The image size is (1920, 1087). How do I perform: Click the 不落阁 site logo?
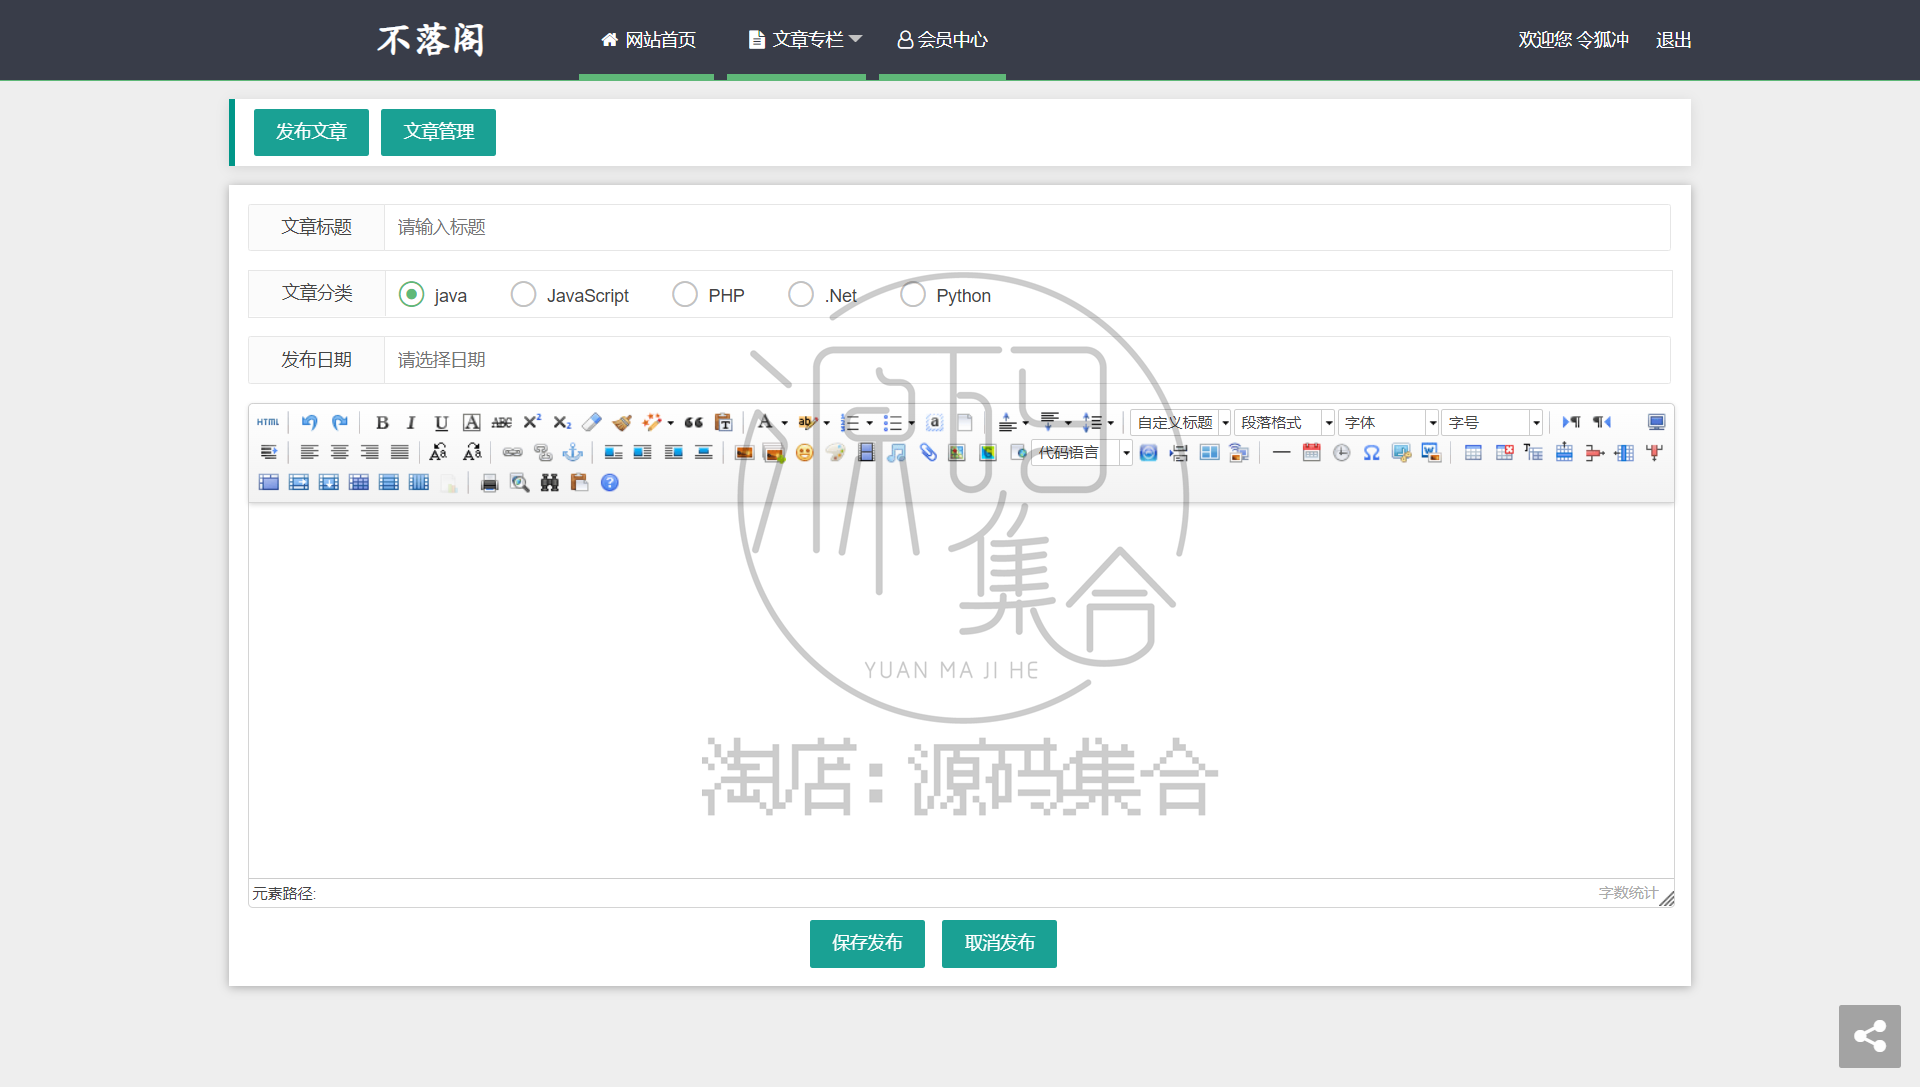pos(431,40)
